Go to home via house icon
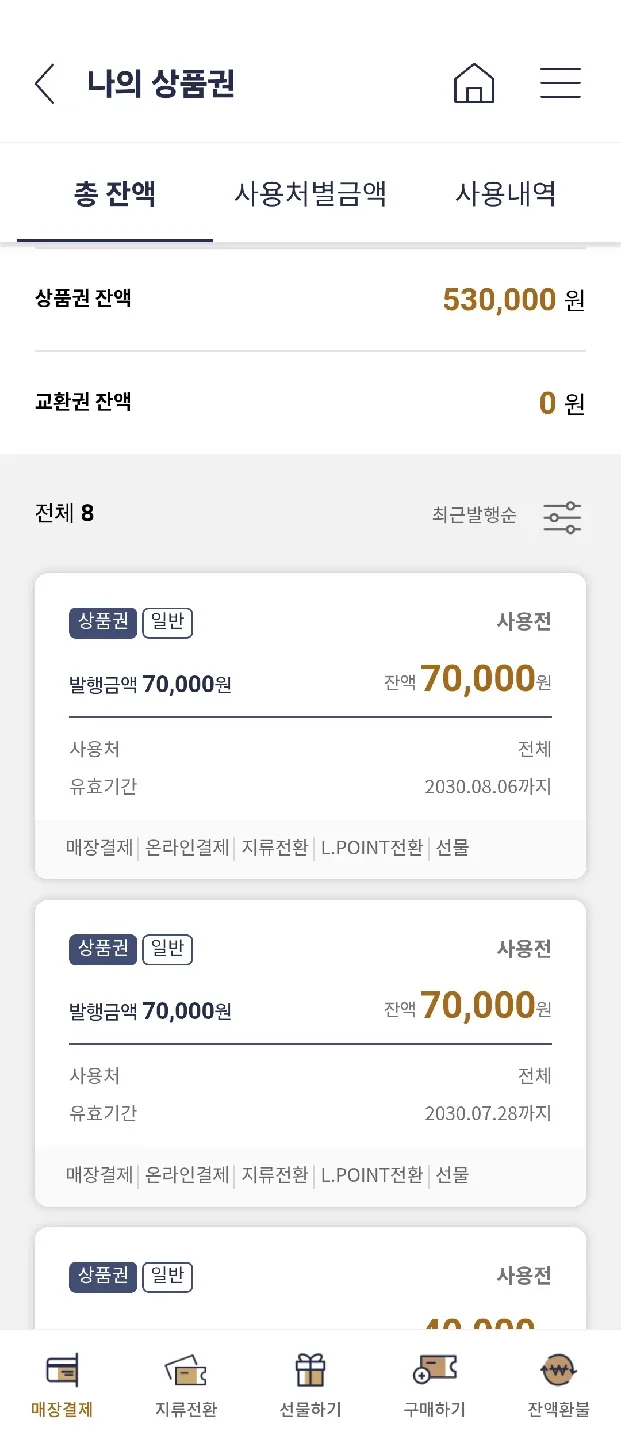Viewport: 621px width, 1439px height. coord(474,84)
